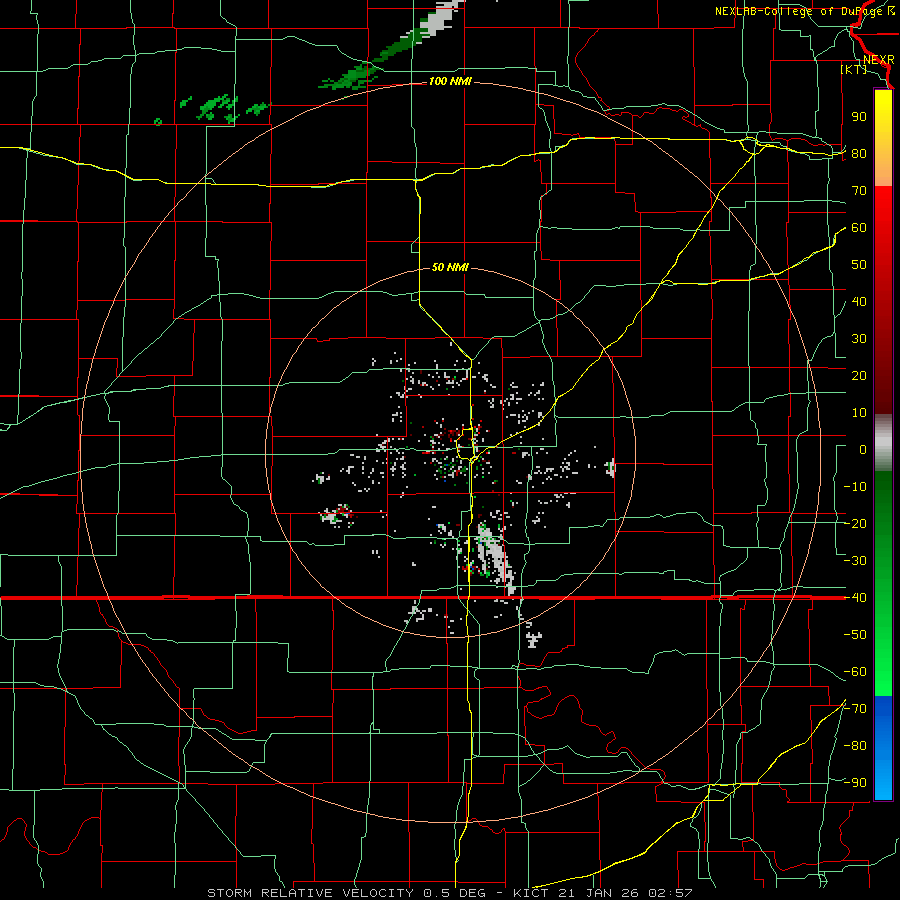This screenshot has width=900, height=900.
Task: Click the "NEXR" label above the scale
Action: [x=878, y=60]
